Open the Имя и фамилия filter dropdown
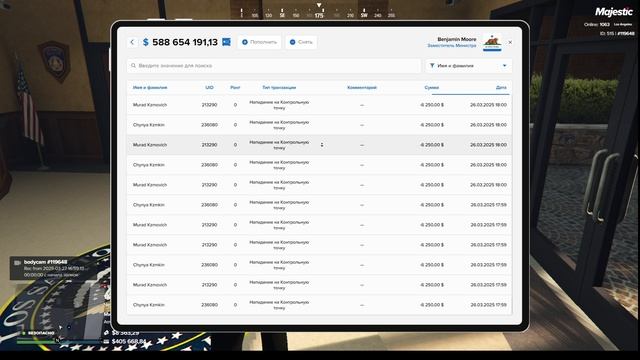The image size is (640, 360). point(469,66)
